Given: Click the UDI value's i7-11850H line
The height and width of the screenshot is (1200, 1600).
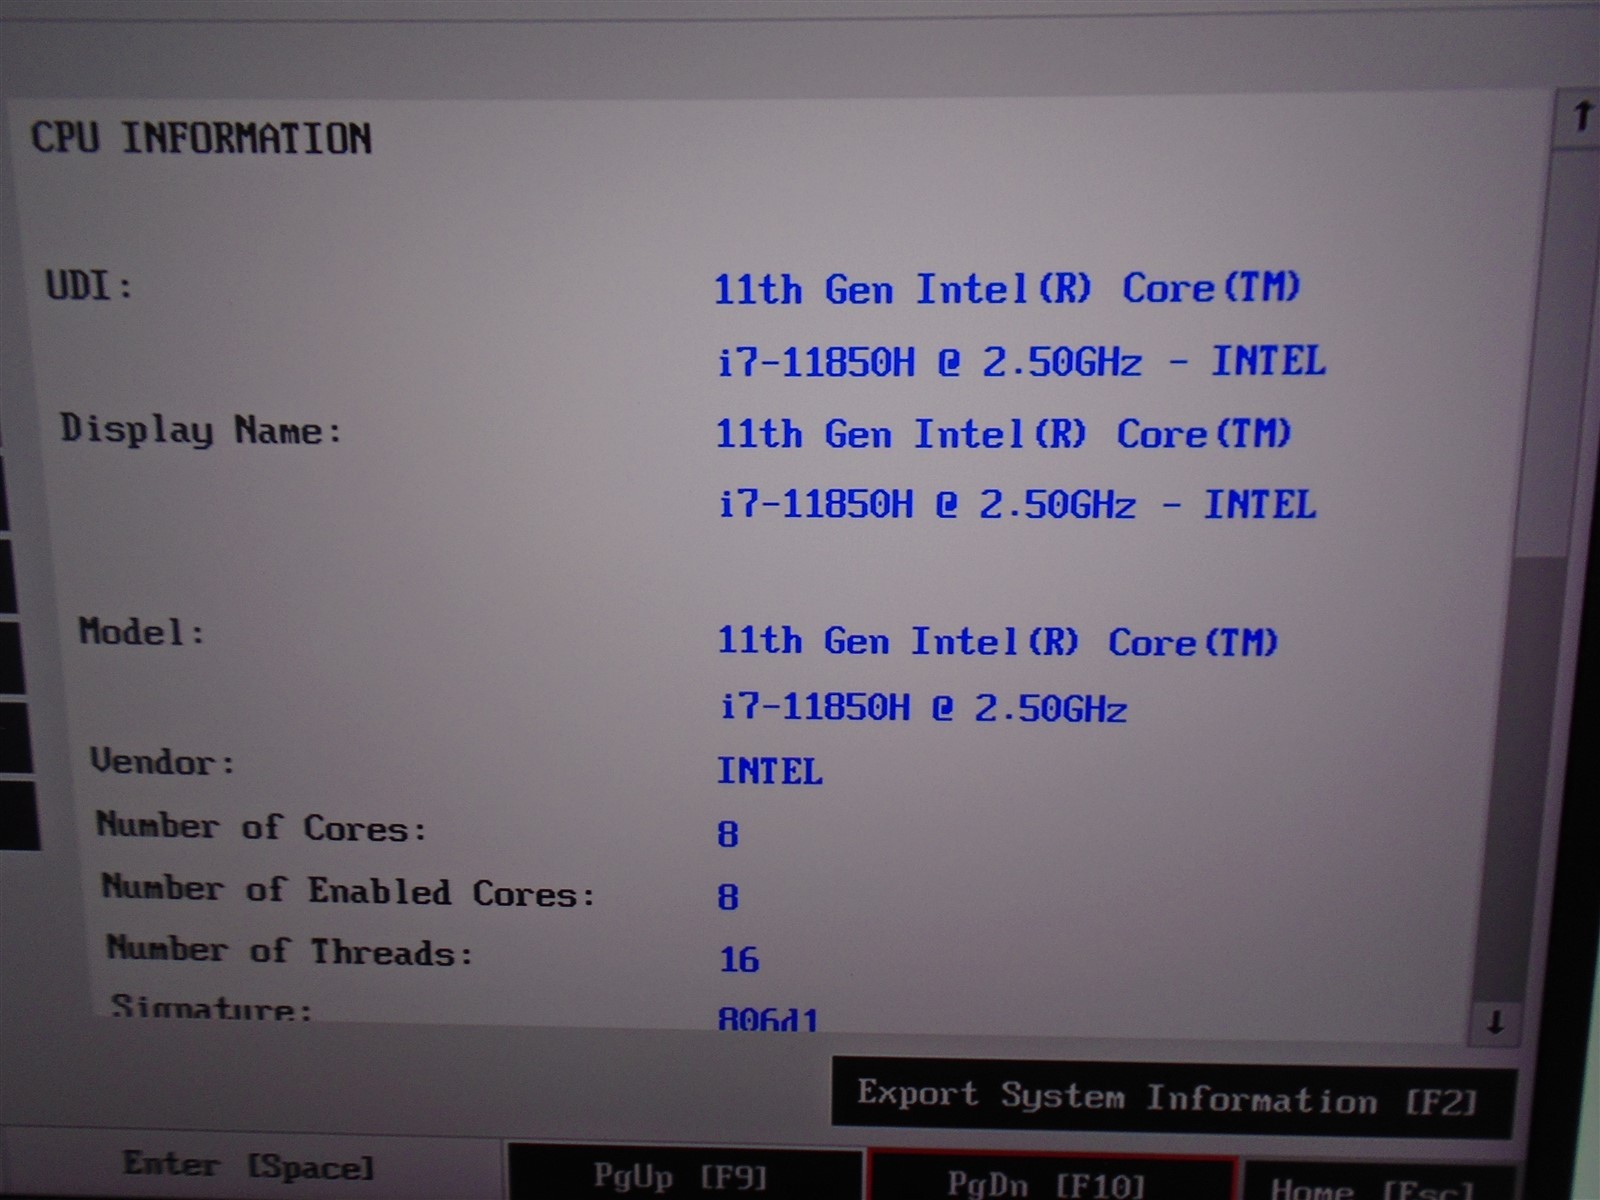Looking at the screenshot, I should [x=1021, y=361].
